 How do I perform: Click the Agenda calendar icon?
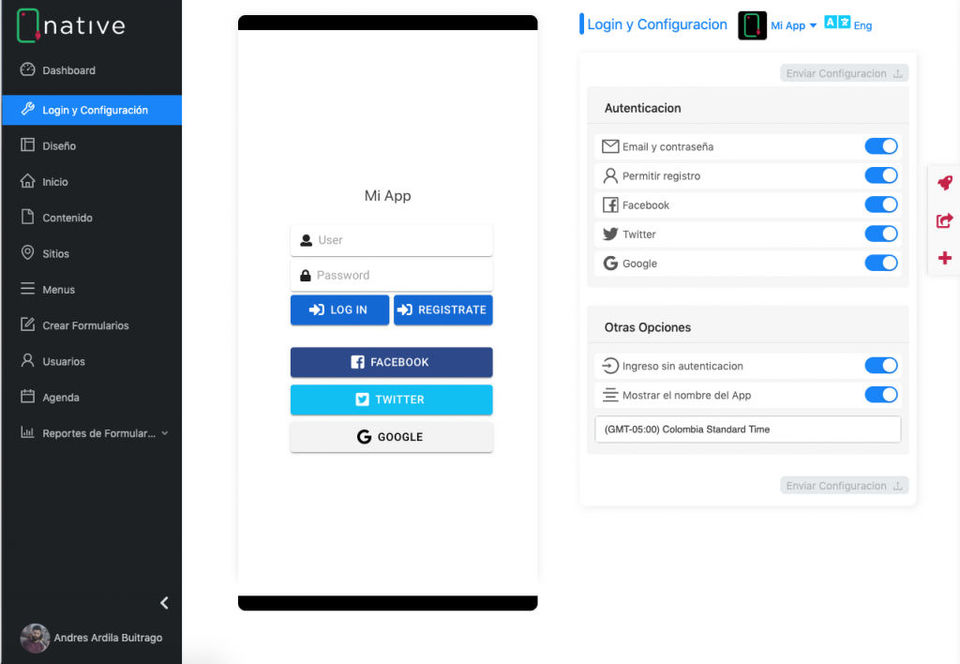pyautogui.click(x=28, y=396)
